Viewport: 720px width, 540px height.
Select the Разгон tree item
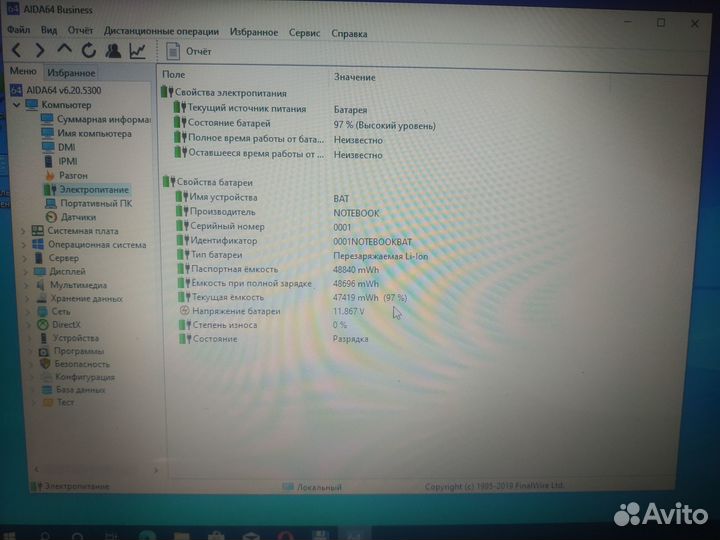67,175
